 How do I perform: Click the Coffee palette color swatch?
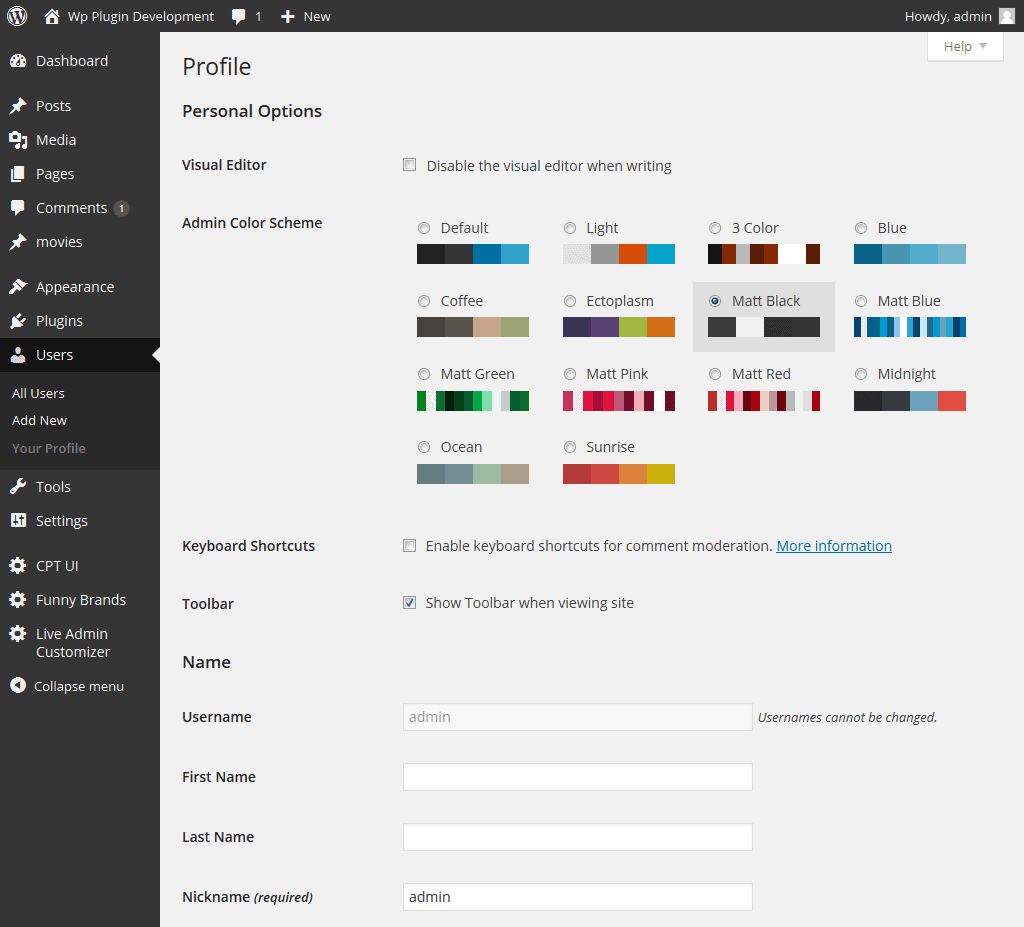click(473, 327)
